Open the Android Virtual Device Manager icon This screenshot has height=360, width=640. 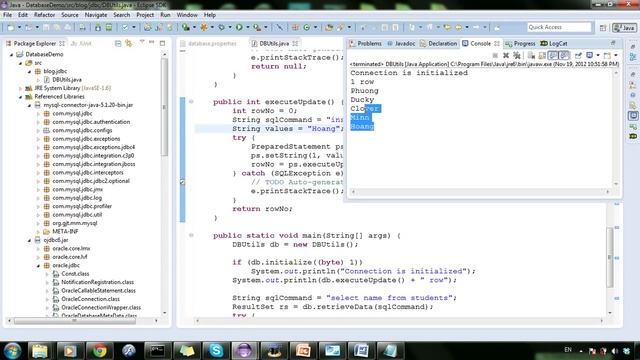point(109,27)
